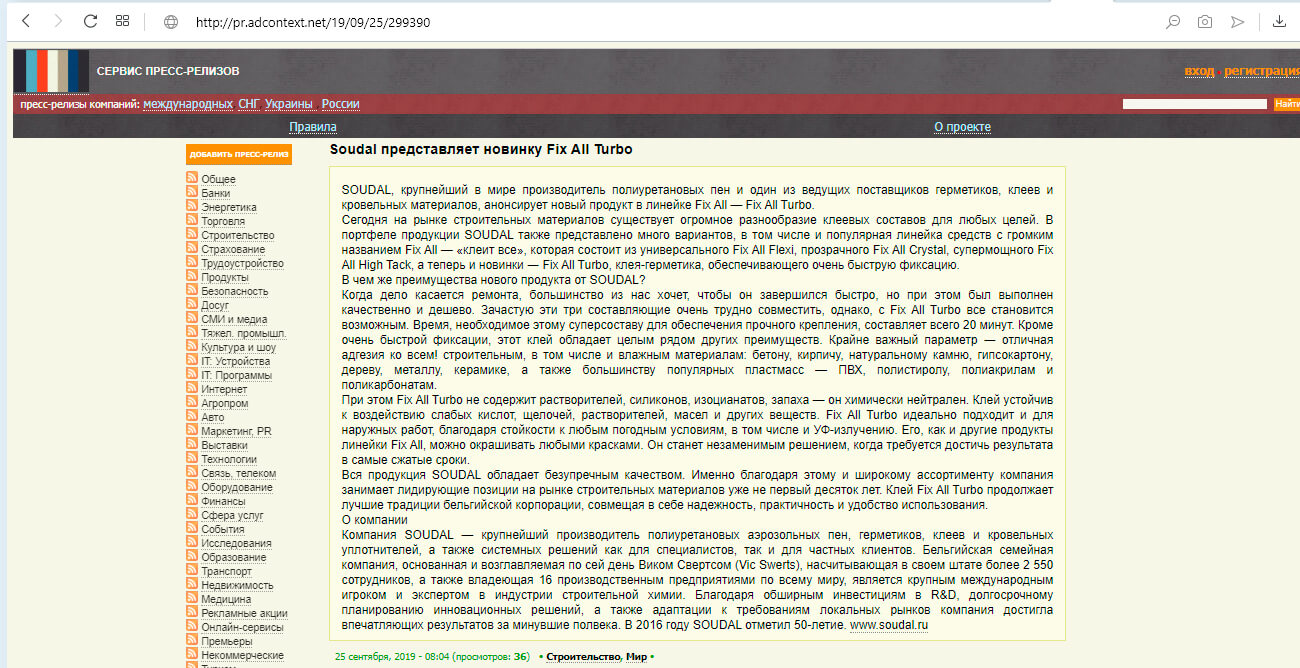Click Добавить пресс-релиз orange button
1300x668 pixels.
click(x=239, y=154)
